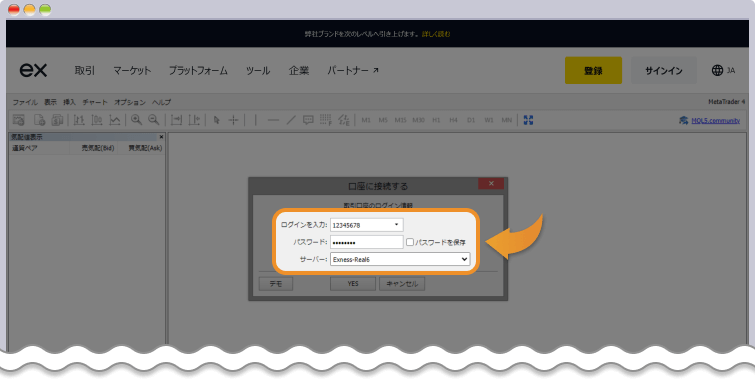
Task: Select the candlestick chart type icon
Action: tap(97, 120)
